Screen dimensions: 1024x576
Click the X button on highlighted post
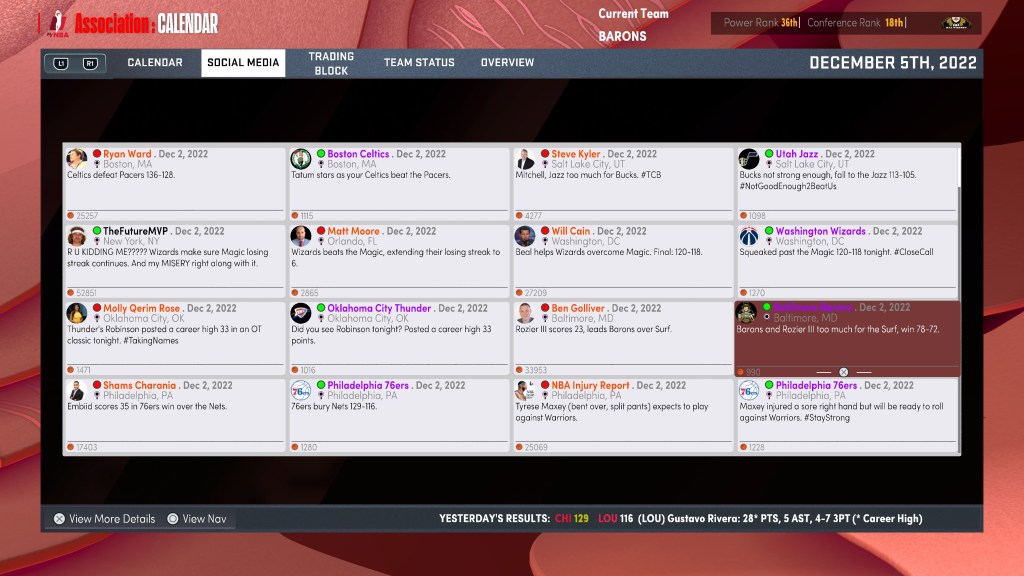(843, 372)
